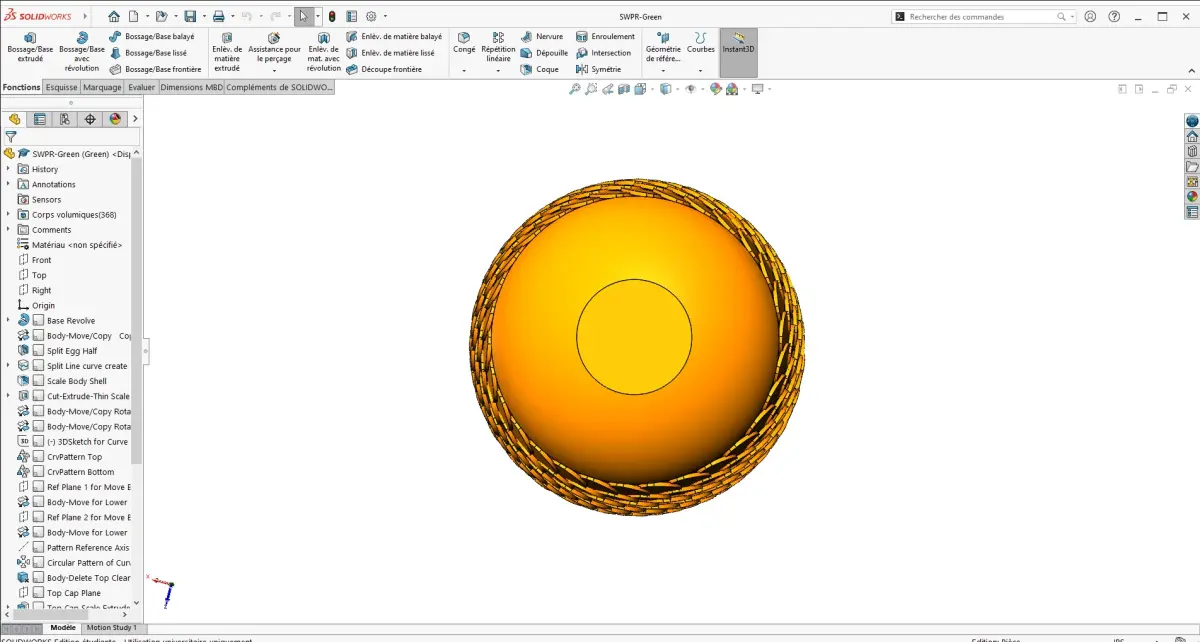1200x642 pixels.
Task: Click the Section View icon
Action: (x=625, y=89)
